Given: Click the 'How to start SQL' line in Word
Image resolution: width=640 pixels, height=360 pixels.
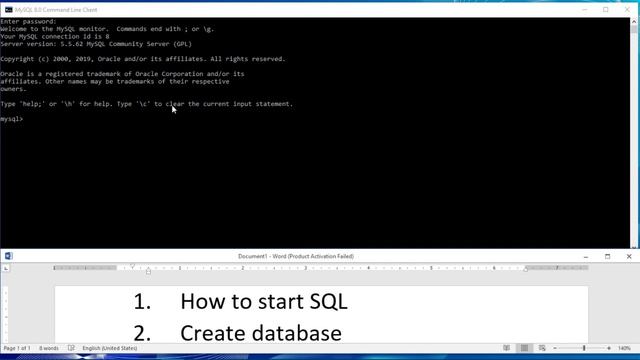Looking at the screenshot, I should pos(264,302).
